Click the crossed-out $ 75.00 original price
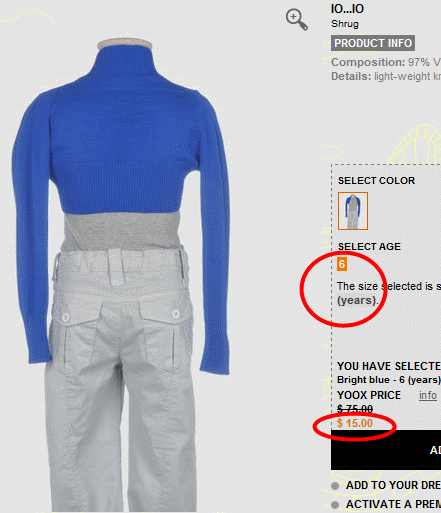The image size is (441, 513). (x=355, y=409)
